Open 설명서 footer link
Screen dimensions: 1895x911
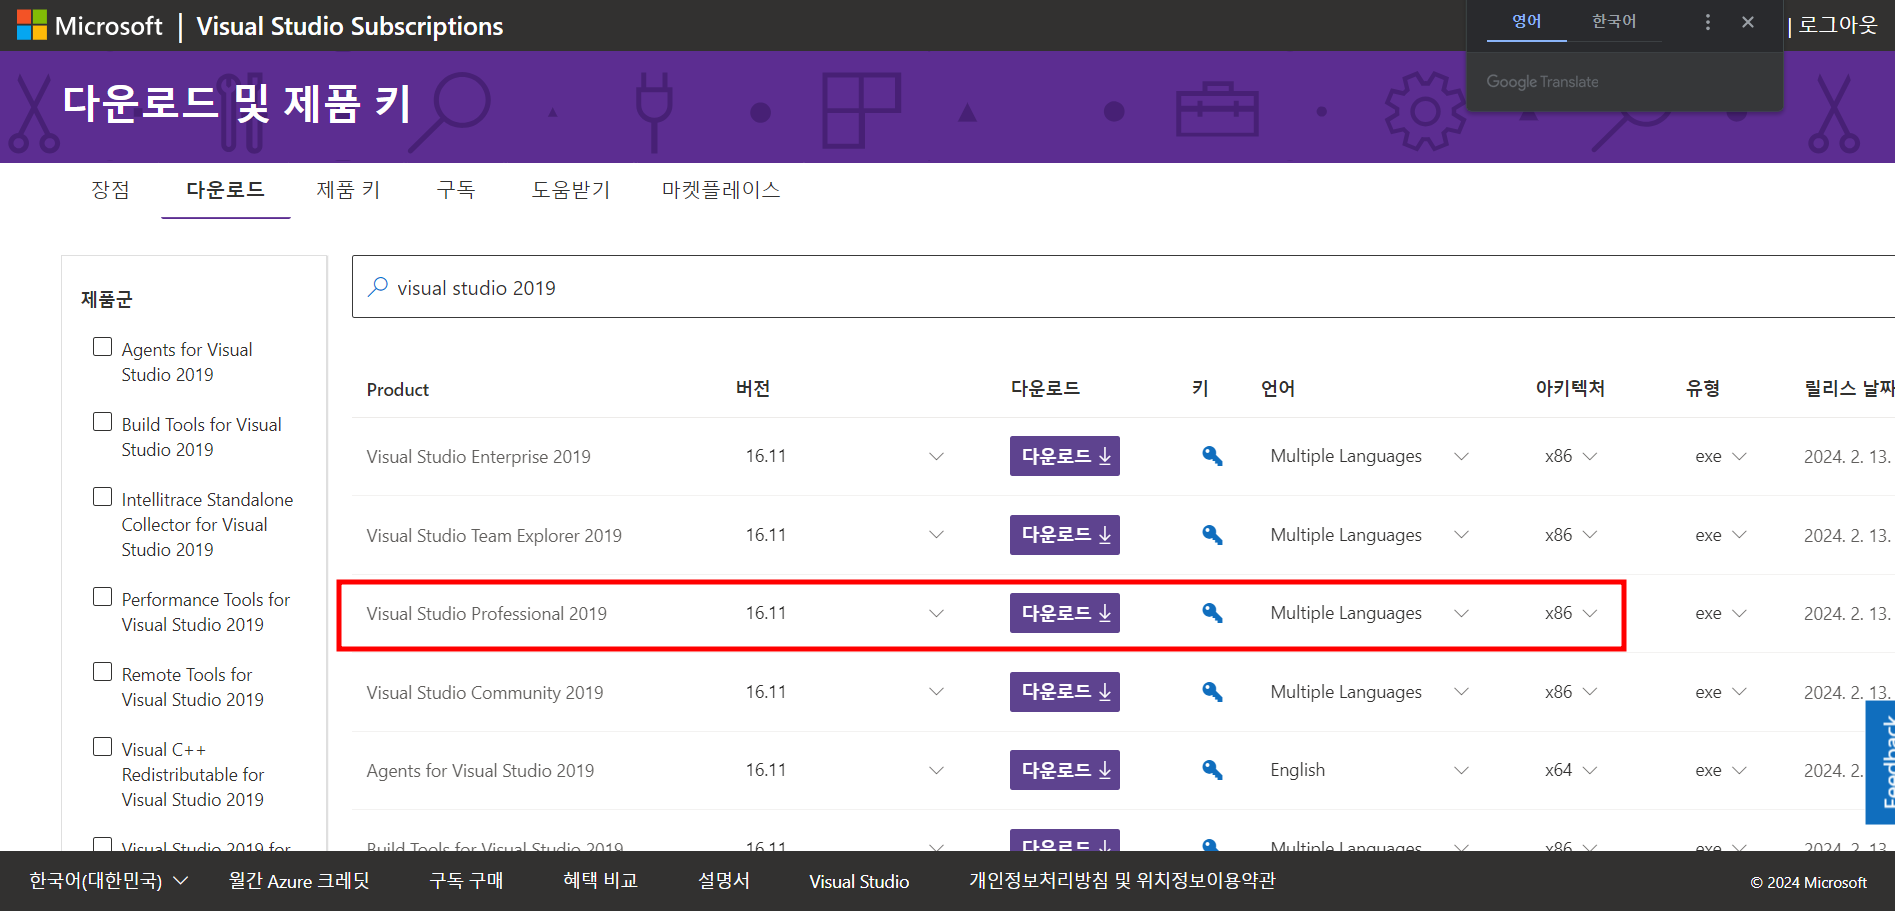coord(724,881)
